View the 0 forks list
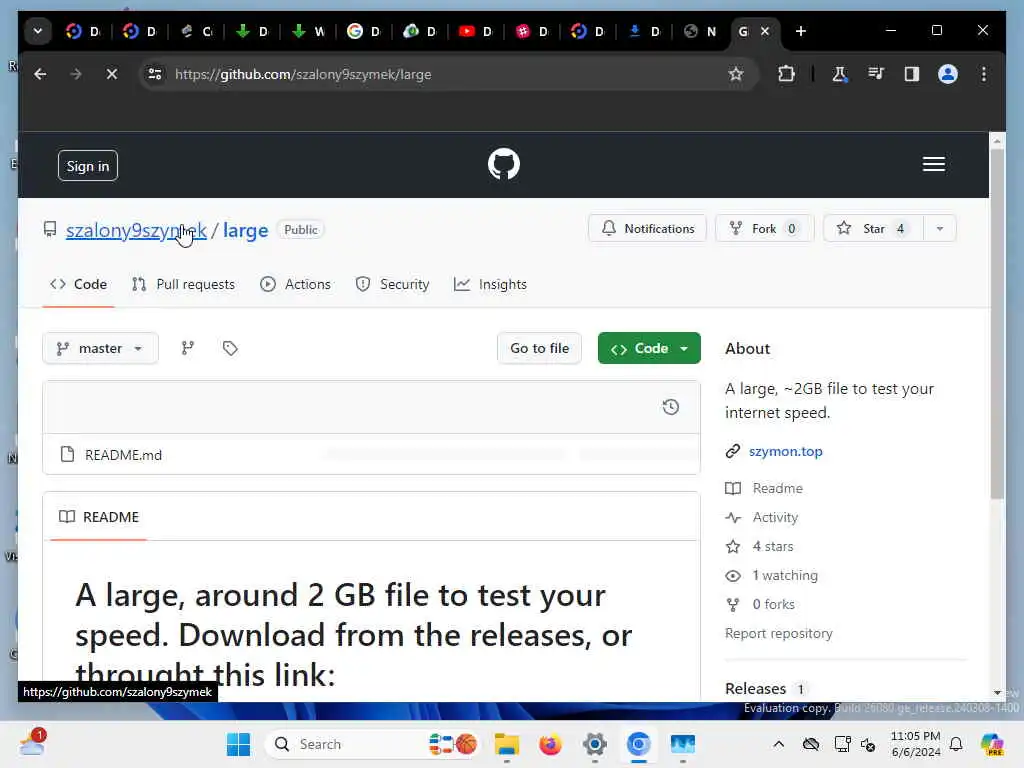This screenshot has height=768, width=1024. (x=773, y=604)
